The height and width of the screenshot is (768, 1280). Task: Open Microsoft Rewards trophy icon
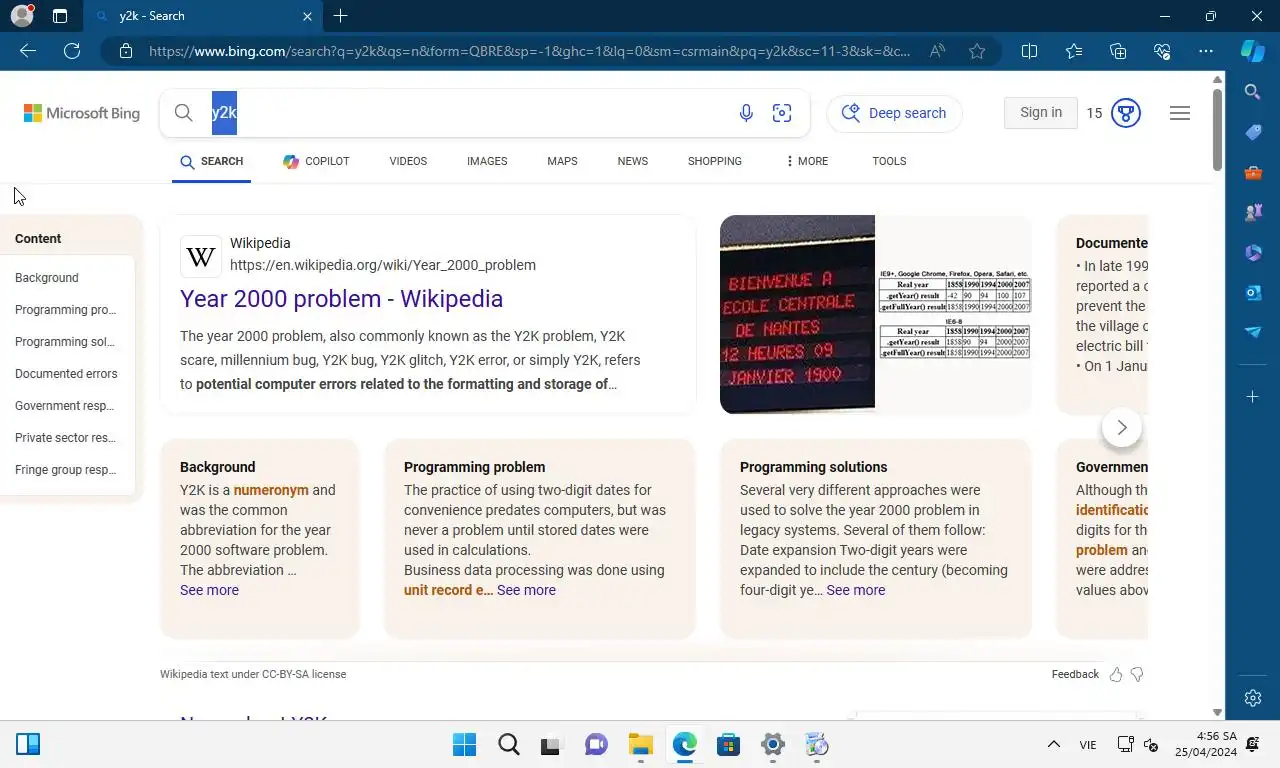pyautogui.click(x=1126, y=113)
